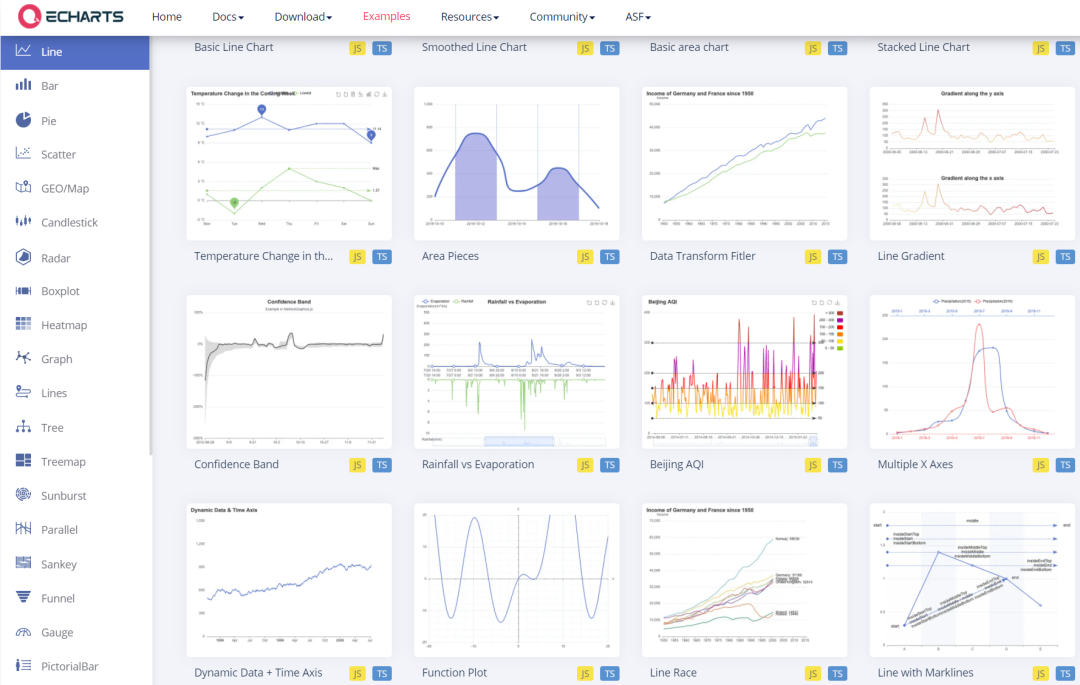Expand the Download dropdown menu
Viewport: 1080px width, 685px height.
click(303, 17)
